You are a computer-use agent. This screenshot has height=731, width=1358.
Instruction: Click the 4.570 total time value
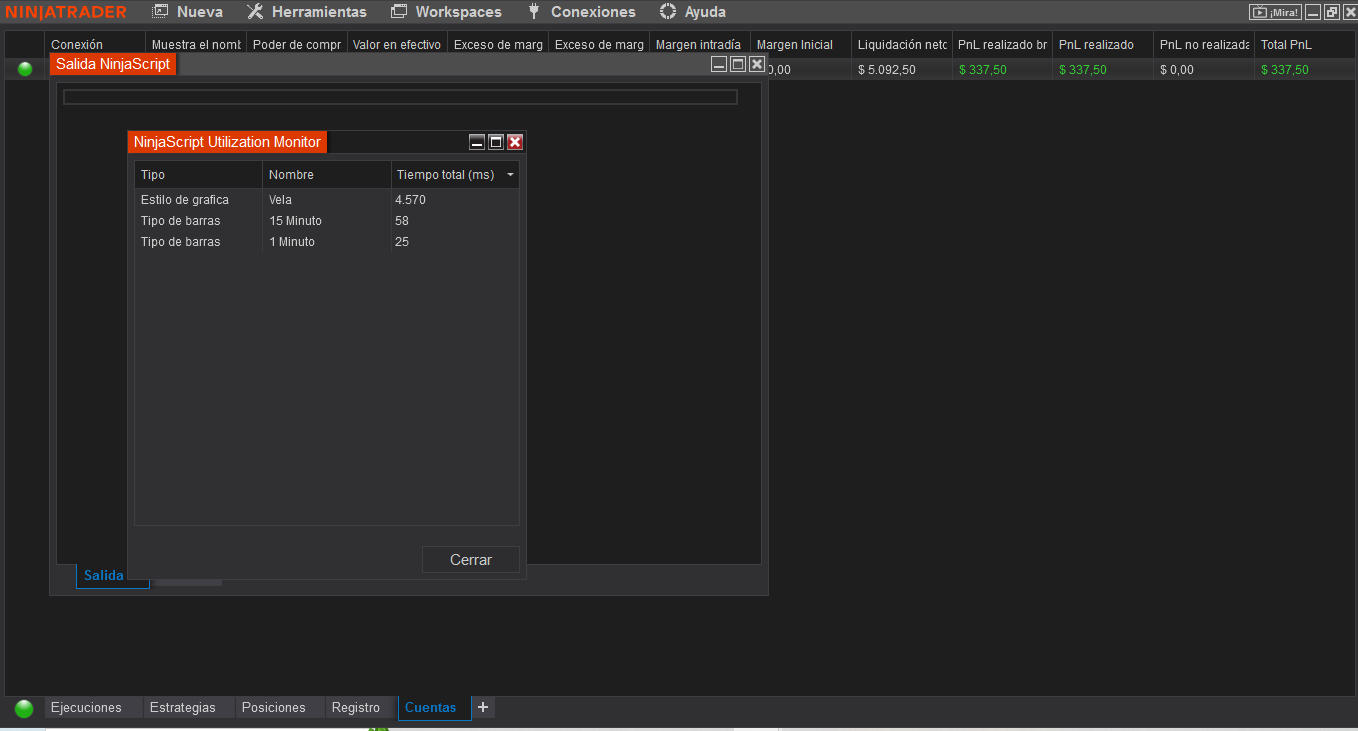(x=410, y=200)
